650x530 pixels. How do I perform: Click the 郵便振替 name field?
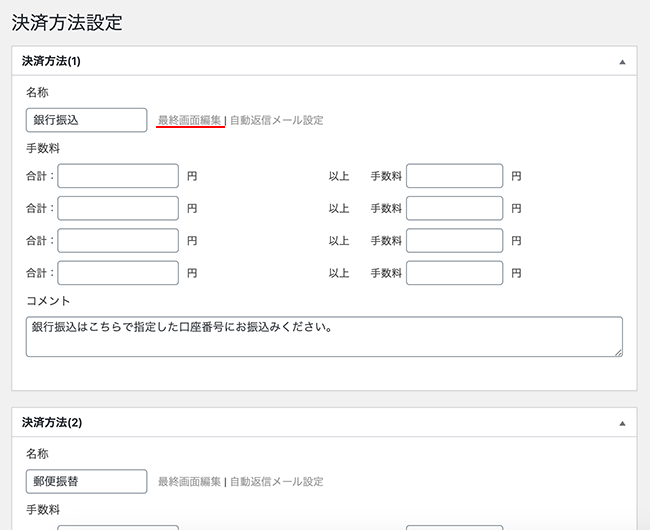(x=86, y=482)
